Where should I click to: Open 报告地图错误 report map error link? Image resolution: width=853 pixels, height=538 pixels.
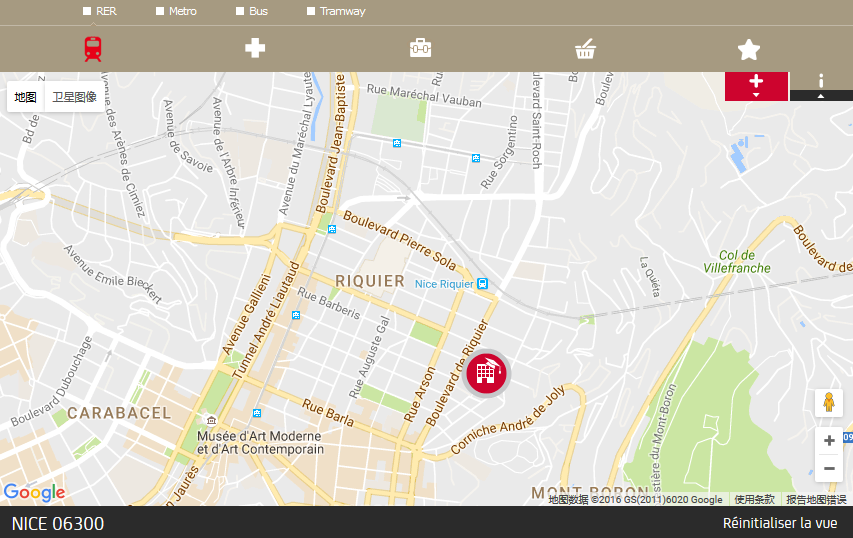(816, 499)
